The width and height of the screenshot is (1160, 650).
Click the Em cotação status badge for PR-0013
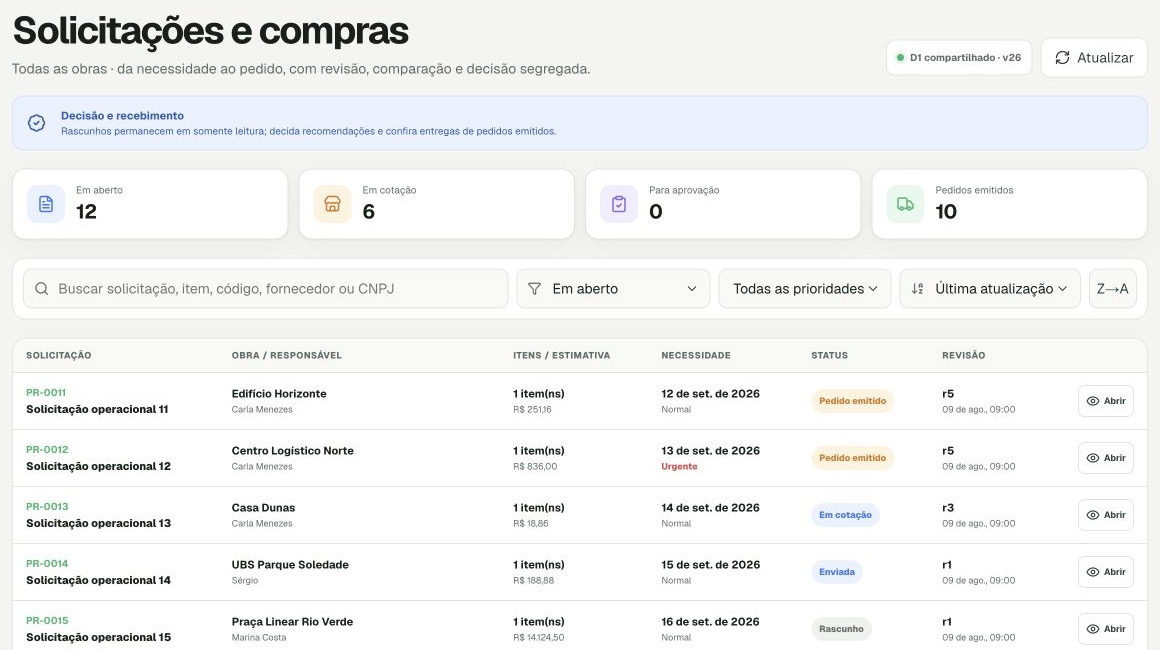click(x=845, y=515)
